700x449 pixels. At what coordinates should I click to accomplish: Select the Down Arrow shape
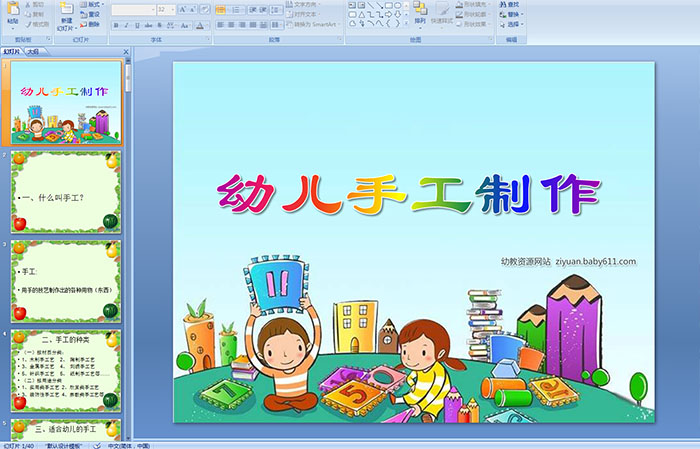click(398, 15)
